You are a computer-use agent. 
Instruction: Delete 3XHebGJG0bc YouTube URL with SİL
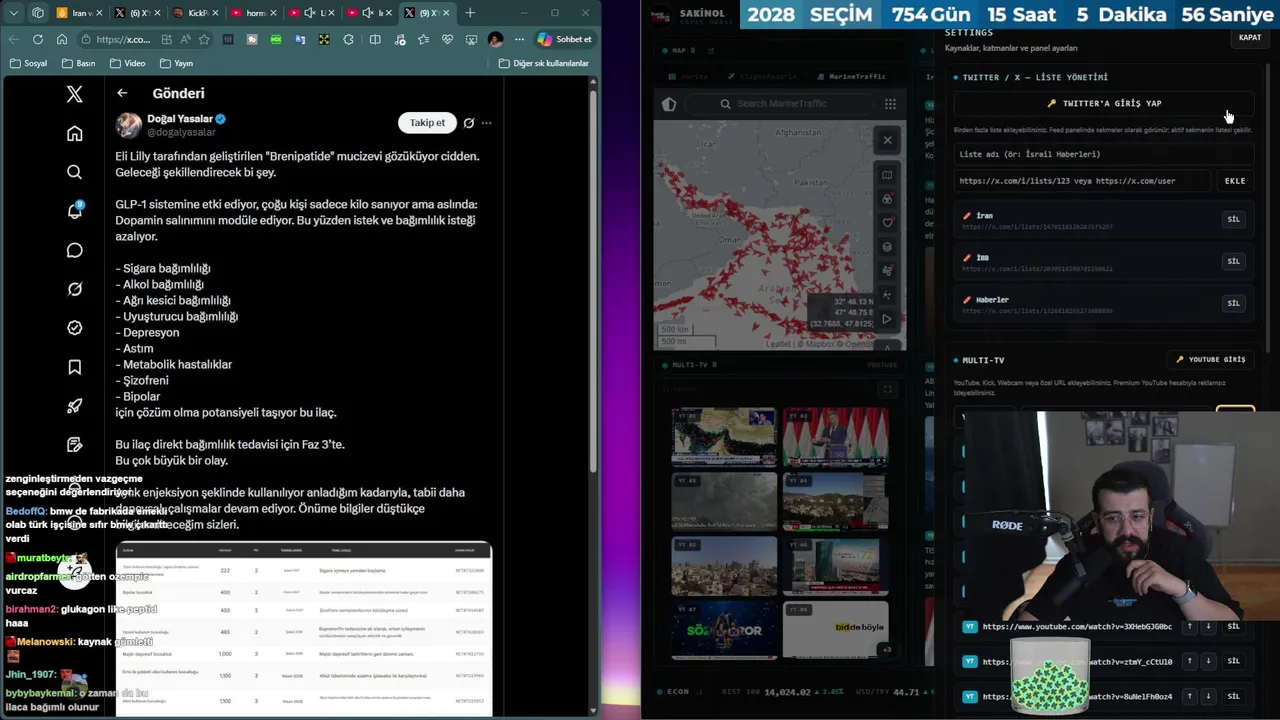[x=1233, y=627]
